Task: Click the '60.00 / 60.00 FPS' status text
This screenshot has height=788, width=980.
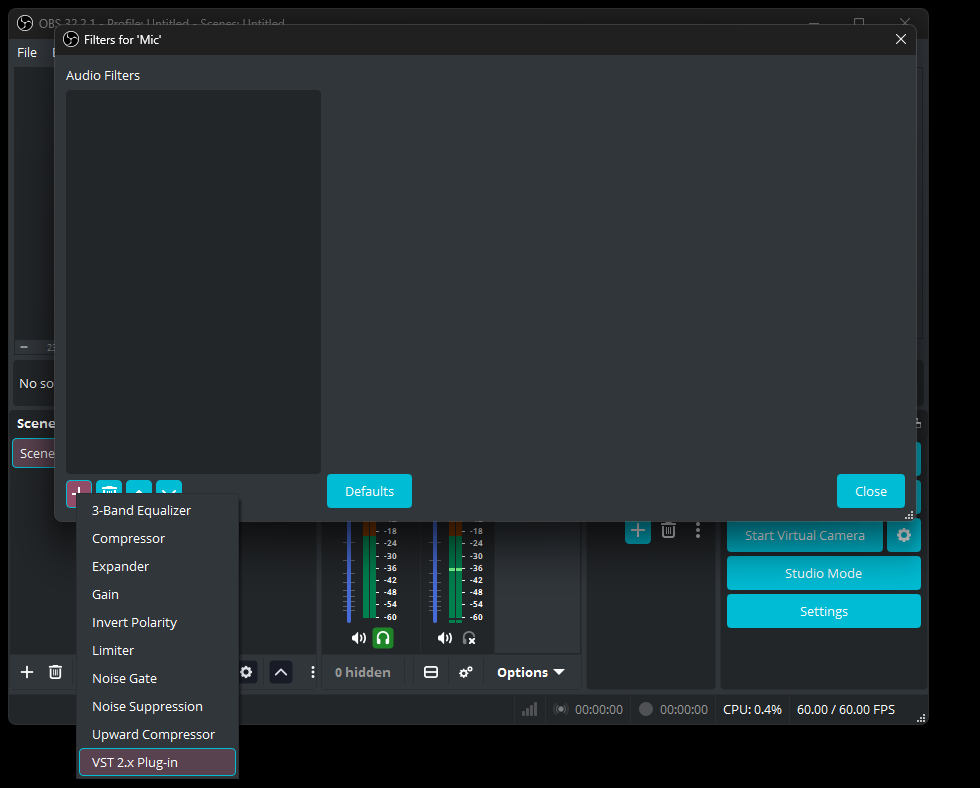Action: (x=846, y=710)
